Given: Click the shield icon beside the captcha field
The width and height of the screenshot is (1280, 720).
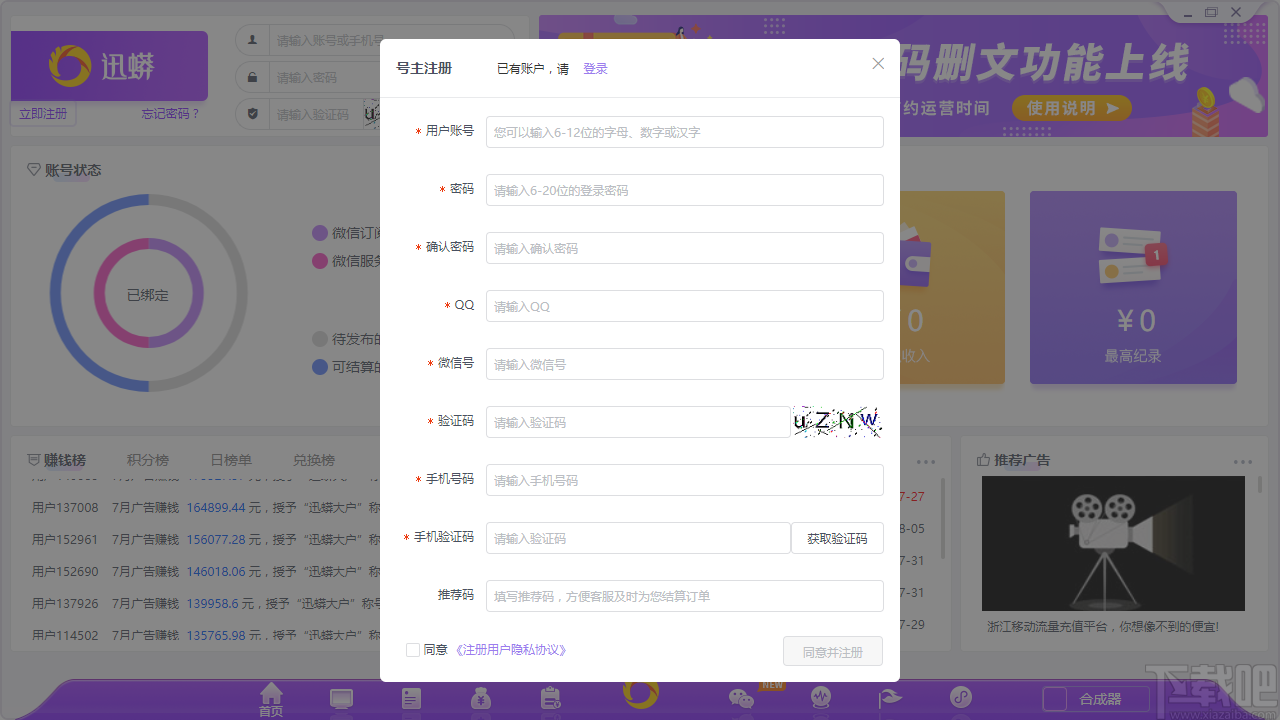Looking at the screenshot, I should point(252,114).
